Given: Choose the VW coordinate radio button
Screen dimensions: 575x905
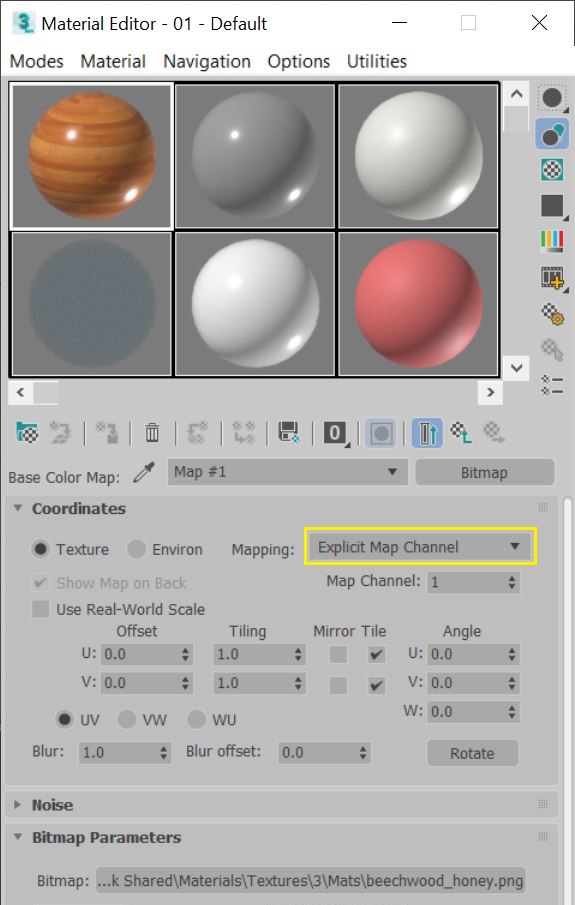Looking at the screenshot, I should click(x=126, y=719).
